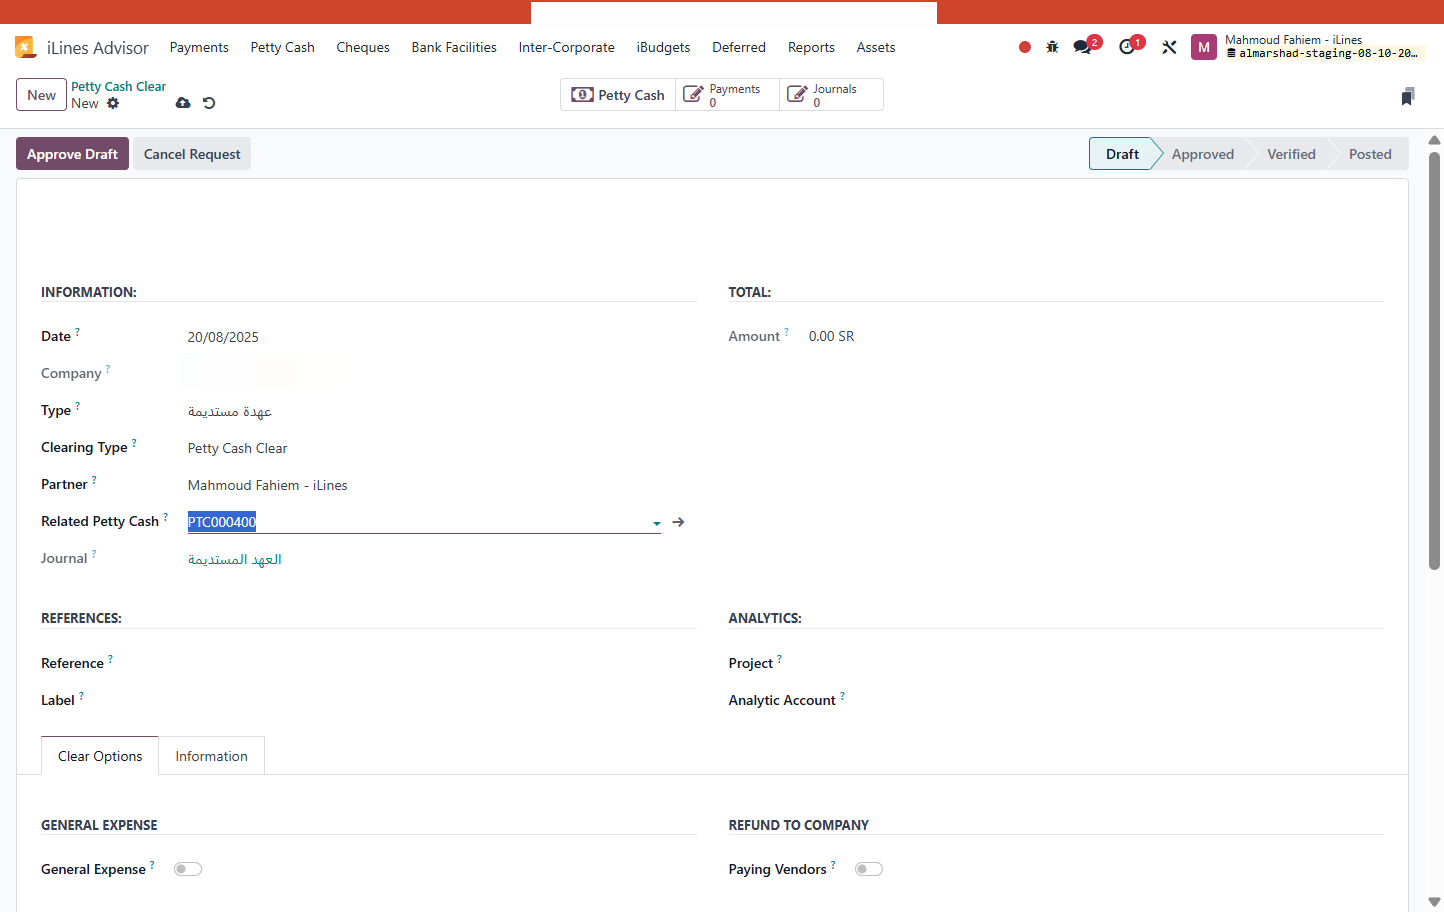This screenshot has width=1444, height=912.
Task: Open the Petty Cash smart button
Action: click(618, 95)
